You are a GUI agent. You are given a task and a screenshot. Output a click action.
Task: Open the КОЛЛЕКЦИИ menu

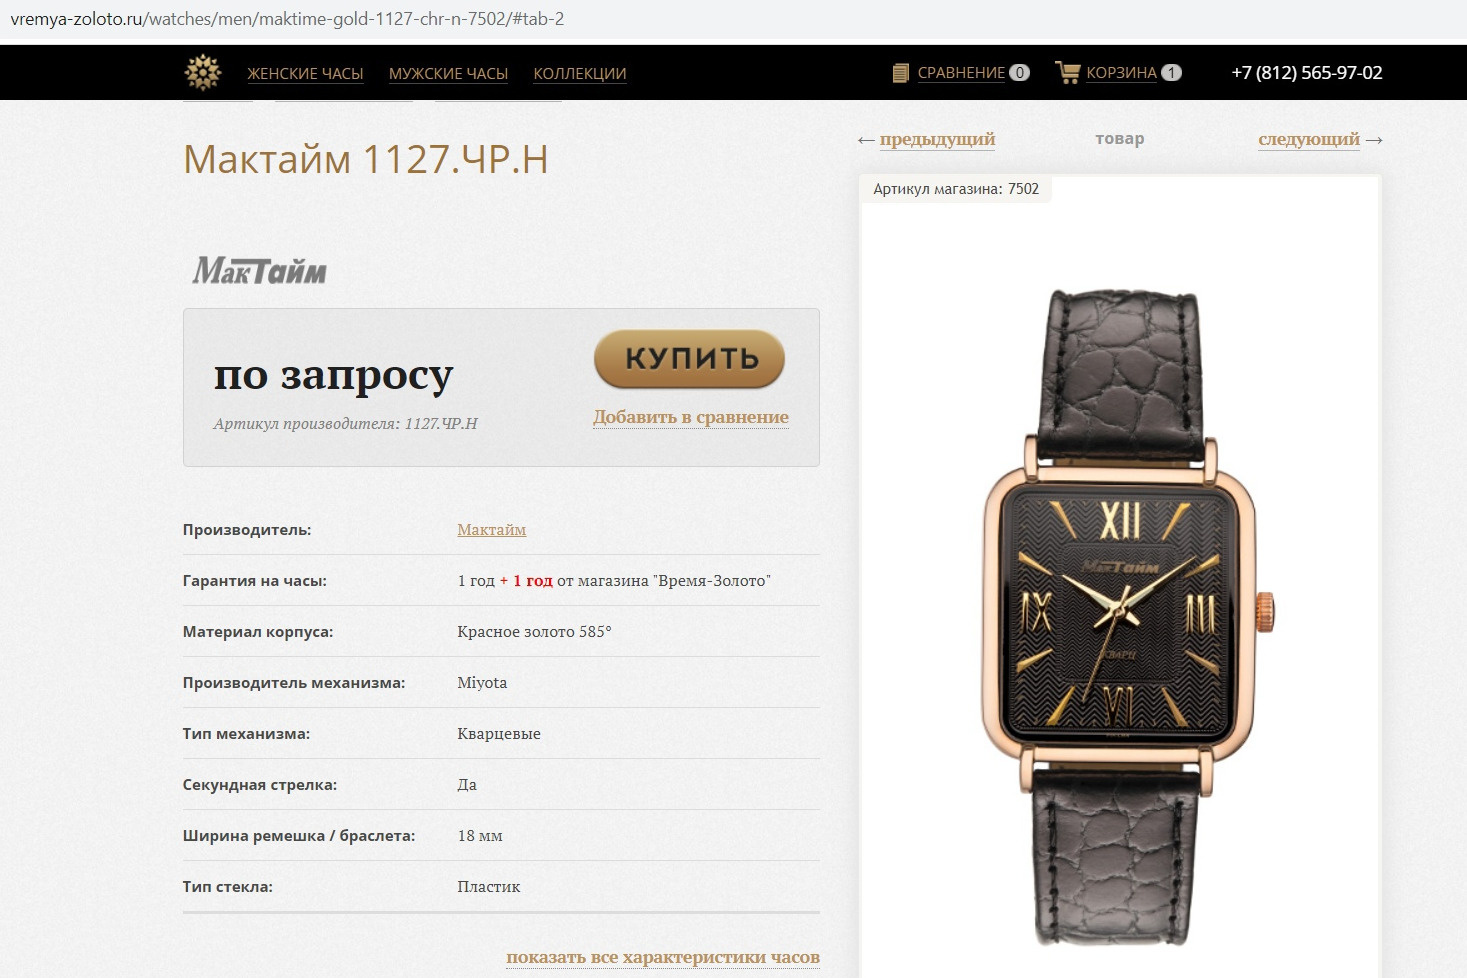click(x=580, y=74)
